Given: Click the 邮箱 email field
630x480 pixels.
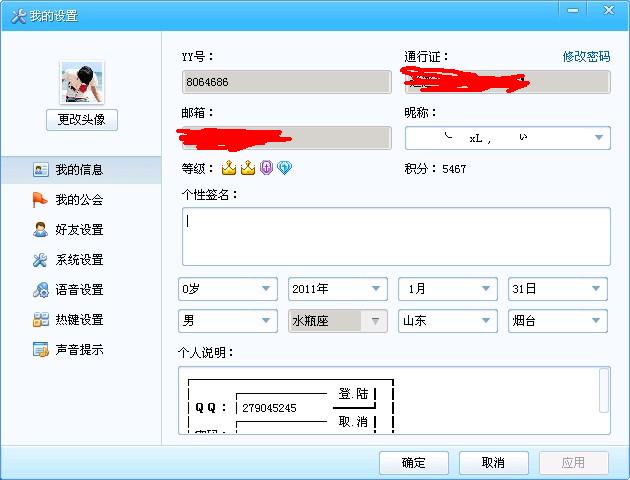Looking at the screenshot, I should [287, 138].
